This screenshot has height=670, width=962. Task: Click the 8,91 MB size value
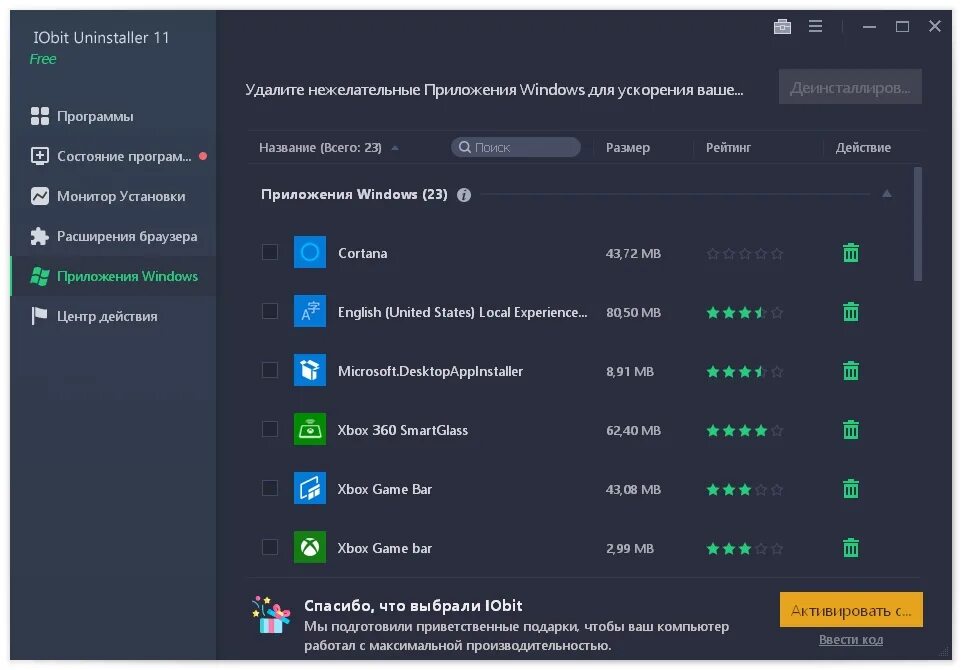630,371
